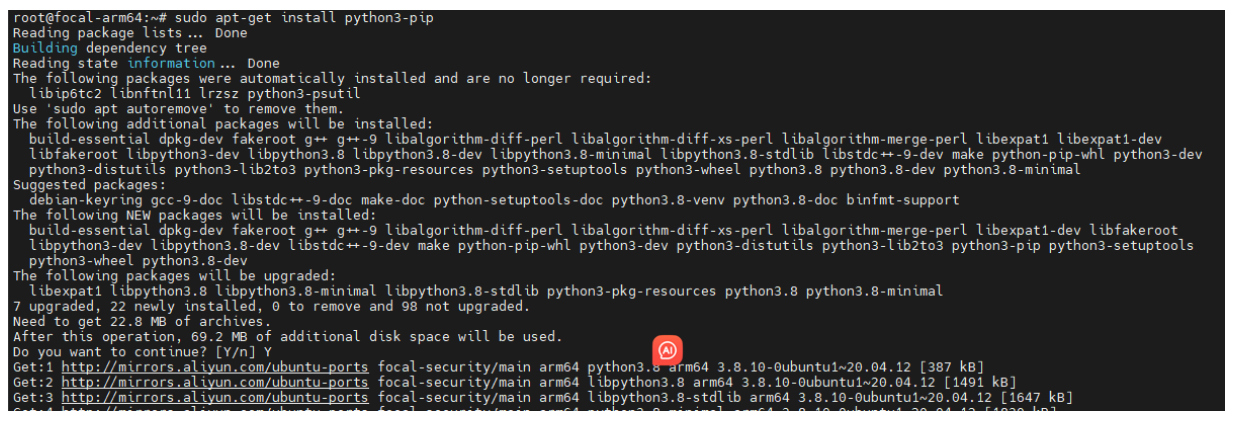The height and width of the screenshot is (437, 1237).
Task: Follow the Get:2 mirrors.aliyun.com link
Action: [x=215, y=382]
